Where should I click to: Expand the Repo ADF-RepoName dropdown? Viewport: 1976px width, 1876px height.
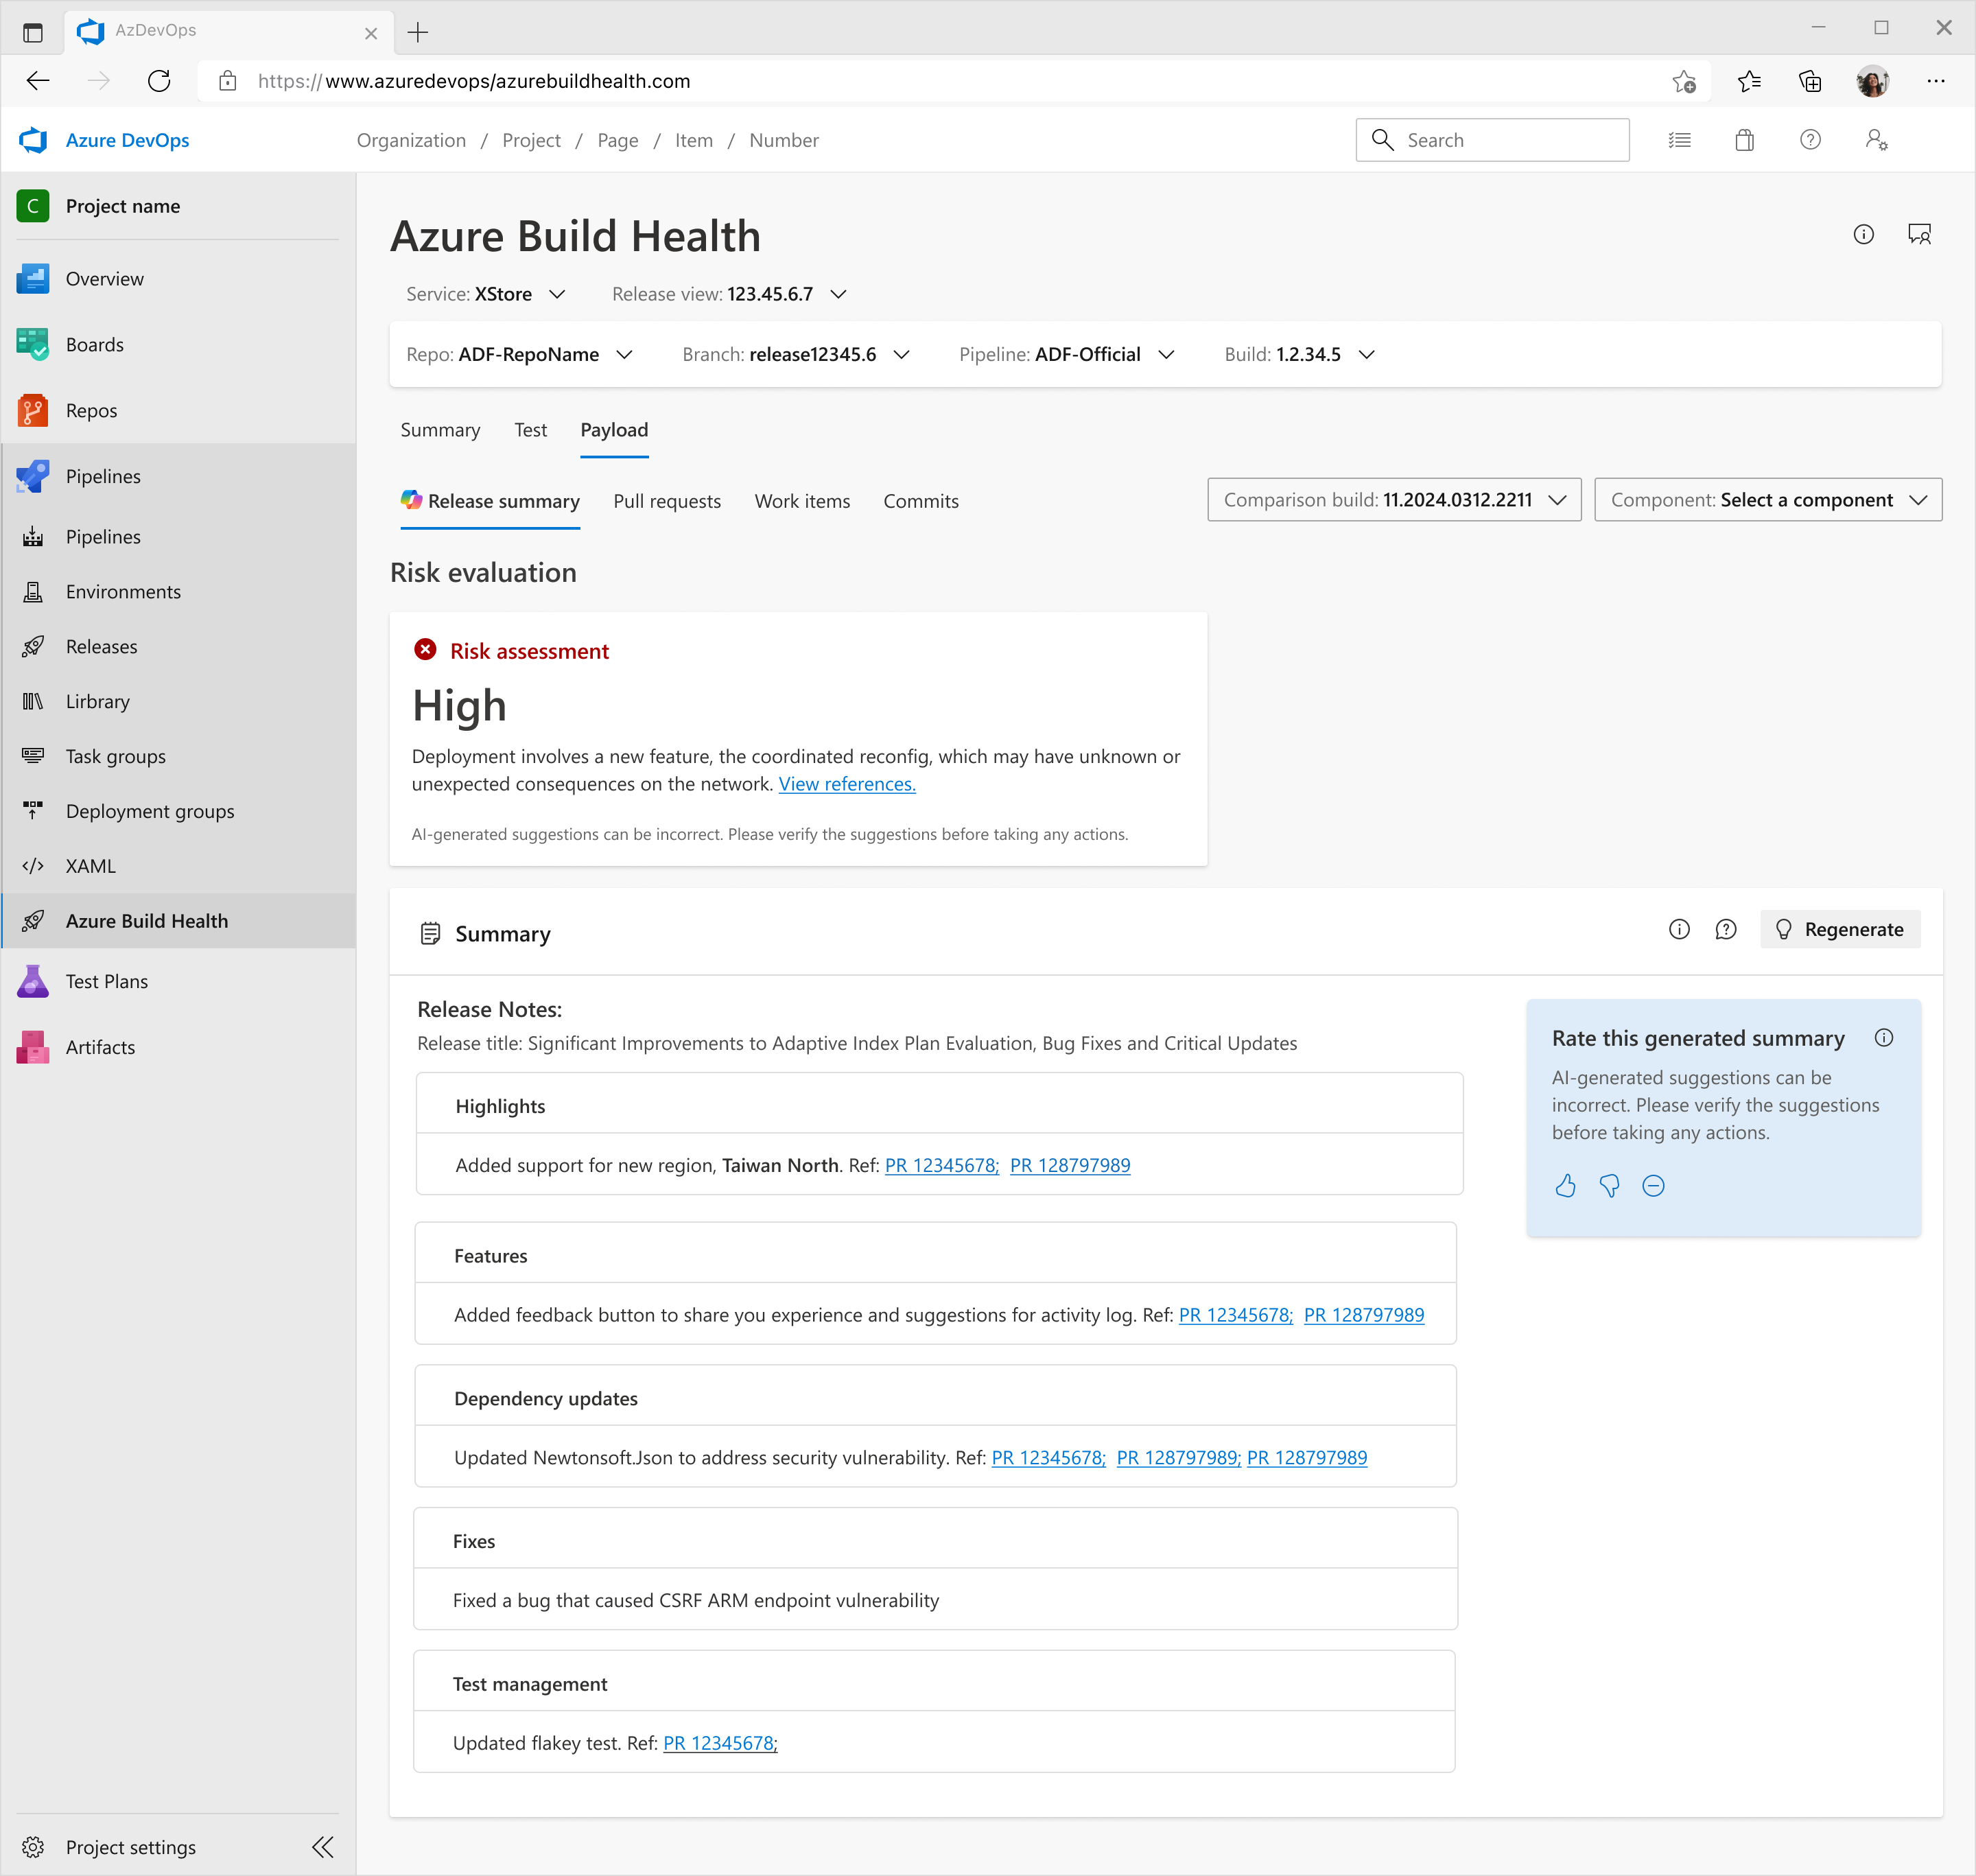pos(519,355)
